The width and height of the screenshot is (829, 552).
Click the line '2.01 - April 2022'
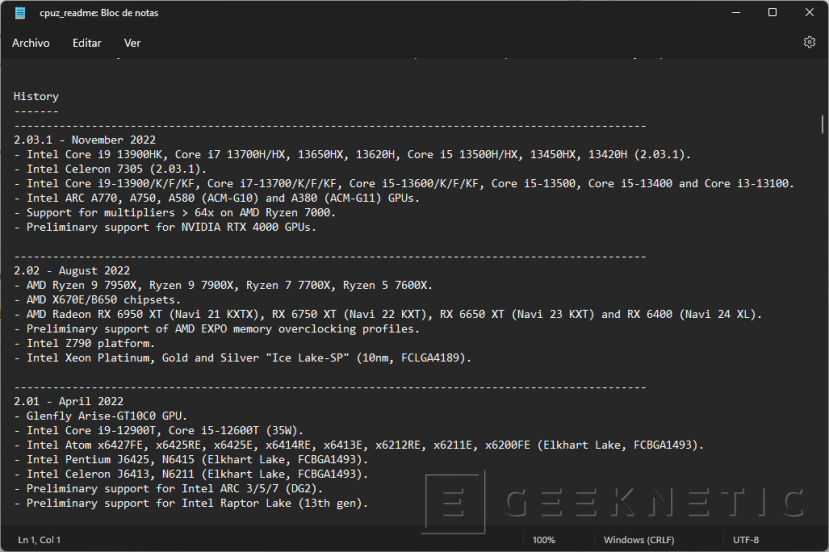point(68,401)
